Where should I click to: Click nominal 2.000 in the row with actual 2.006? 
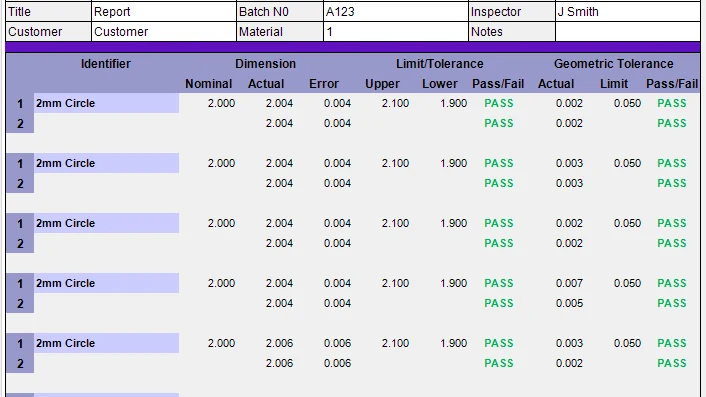click(222, 343)
